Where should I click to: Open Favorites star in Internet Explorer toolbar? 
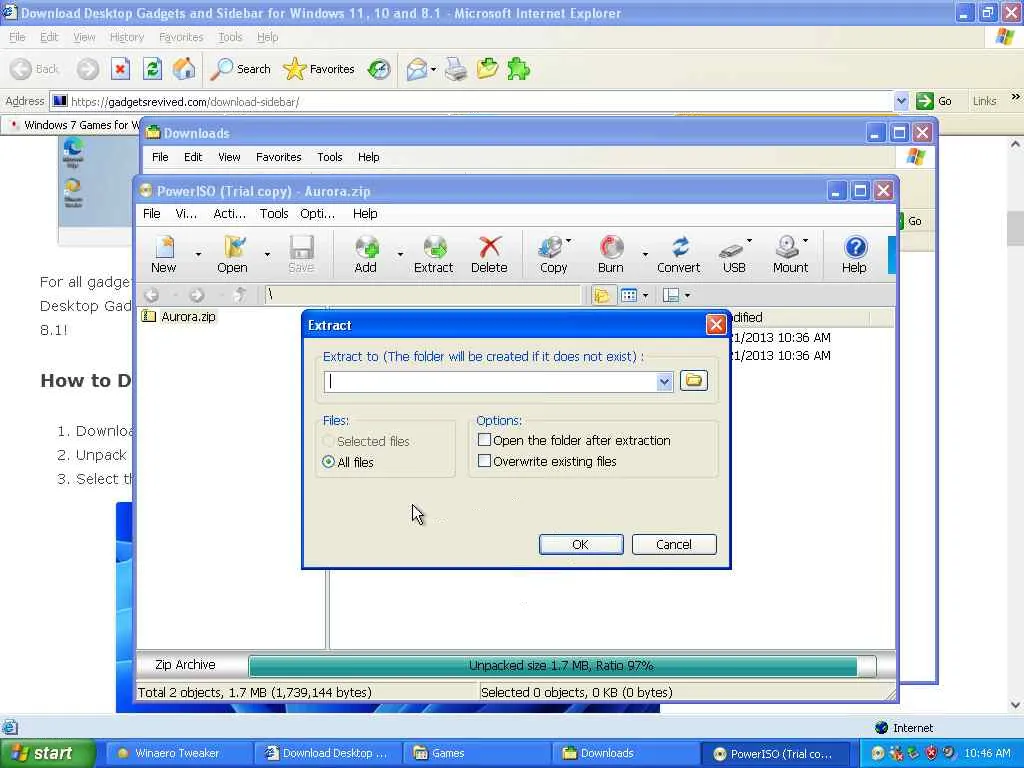[319, 69]
